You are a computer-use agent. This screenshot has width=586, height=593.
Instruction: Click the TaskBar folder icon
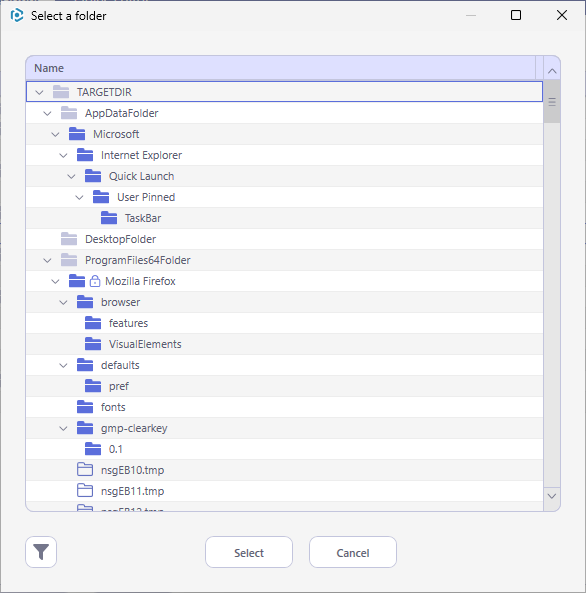[109, 218]
